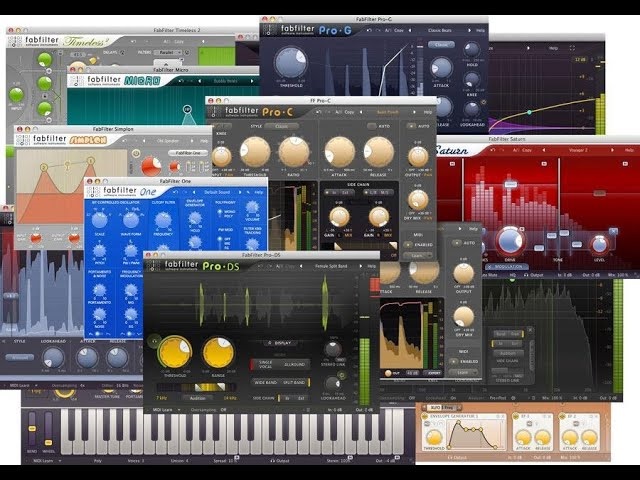Image resolution: width=640 pixels, height=480 pixels.
Task: Flip the Mono/Poly switch in FabFilter One
Action: point(220,213)
